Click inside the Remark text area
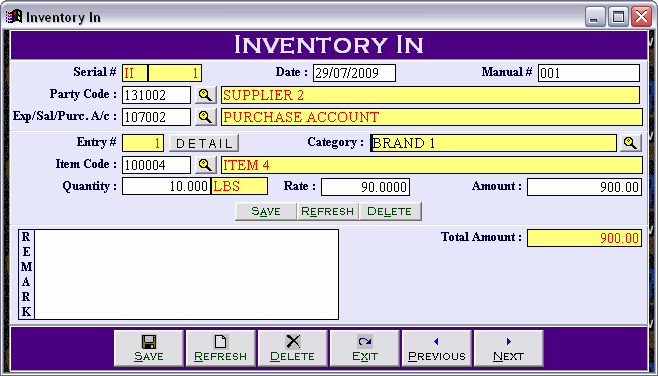658x376 pixels. point(186,274)
